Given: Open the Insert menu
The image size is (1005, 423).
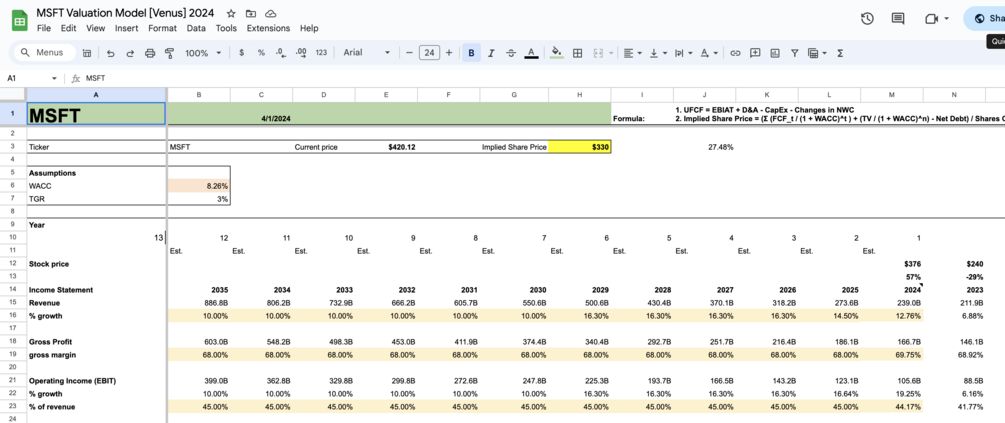Looking at the screenshot, I should coord(126,28).
